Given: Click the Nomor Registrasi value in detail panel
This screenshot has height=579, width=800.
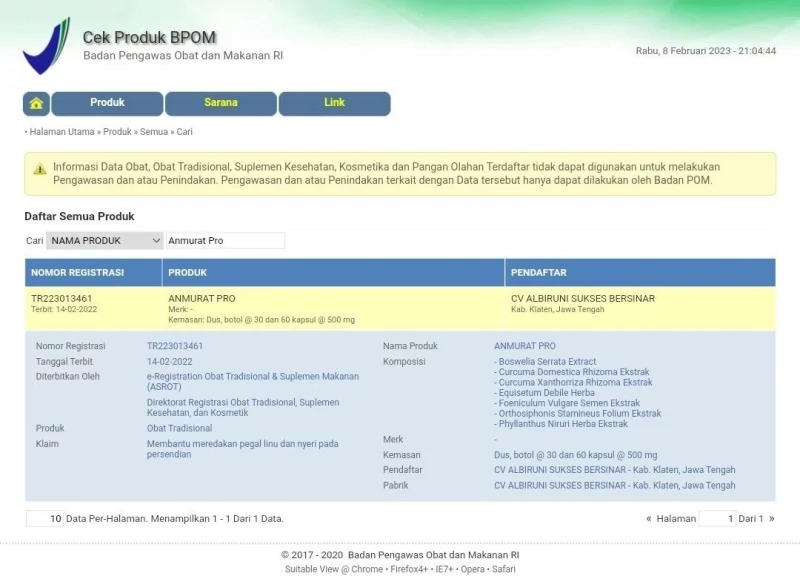Looking at the screenshot, I should [175, 346].
